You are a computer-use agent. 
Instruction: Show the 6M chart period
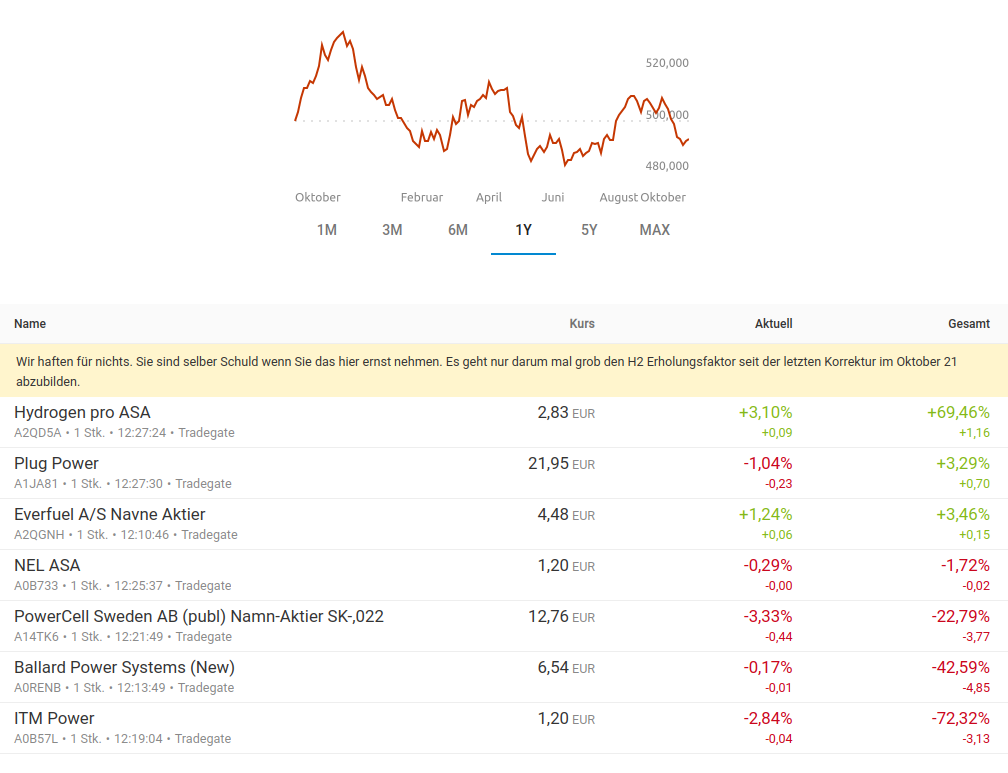[x=458, y=230]
